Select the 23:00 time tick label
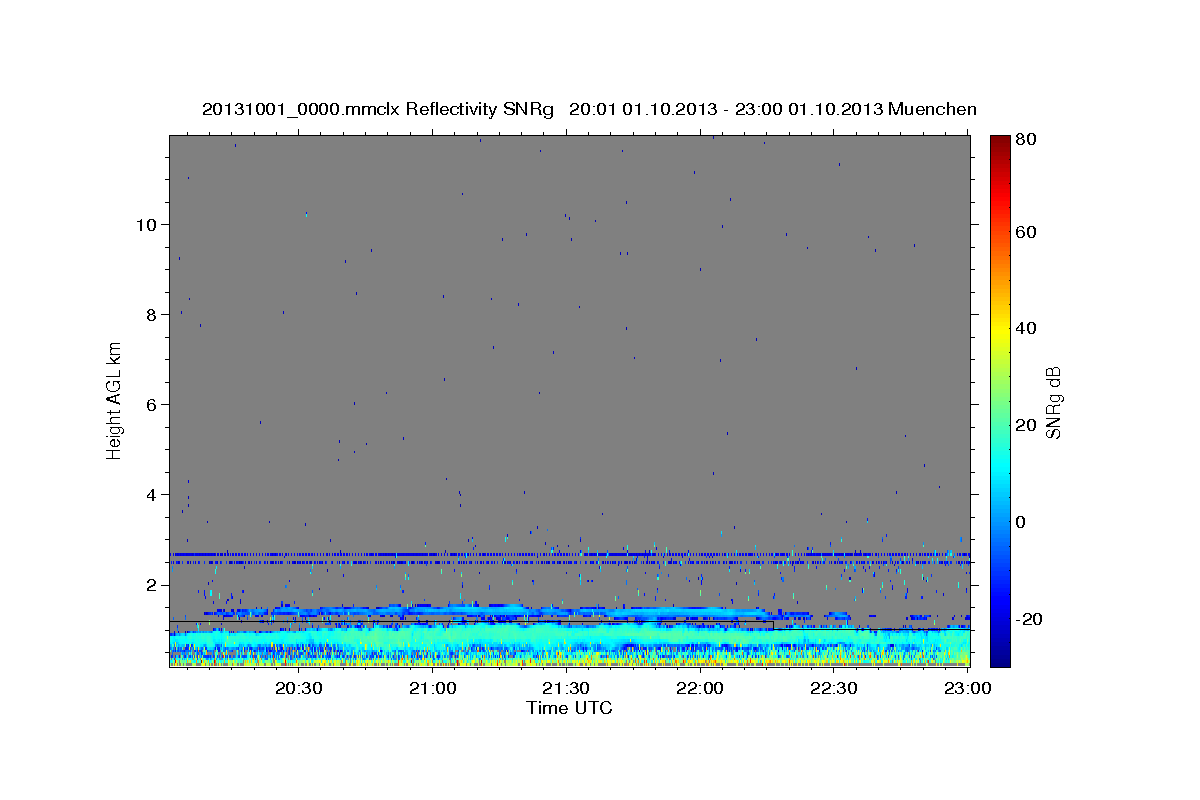1200x800 pixels. pos(968,689)
